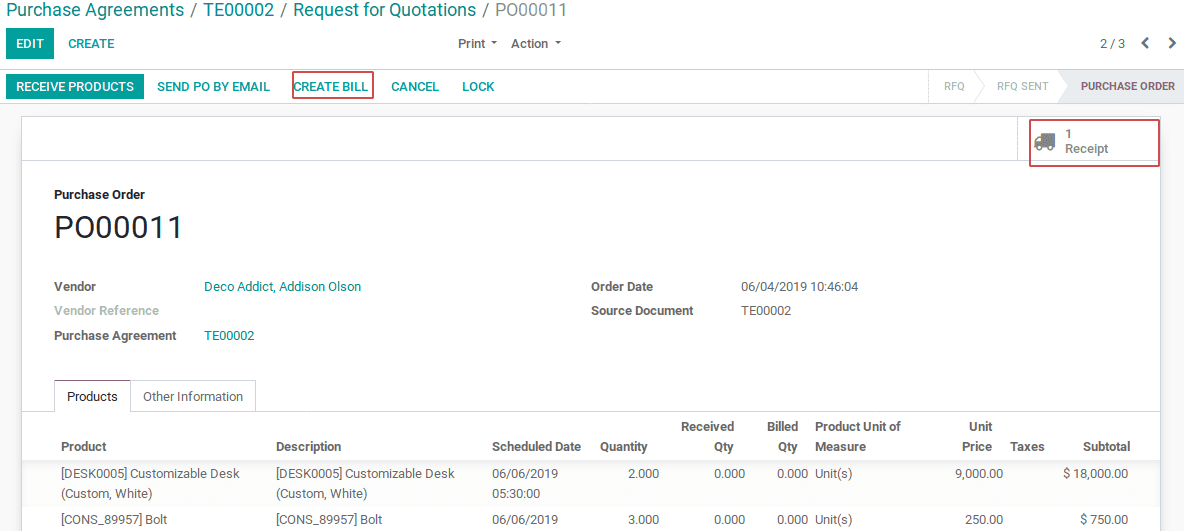Click SEND PO BY EMAIL

tap(214, 87)
